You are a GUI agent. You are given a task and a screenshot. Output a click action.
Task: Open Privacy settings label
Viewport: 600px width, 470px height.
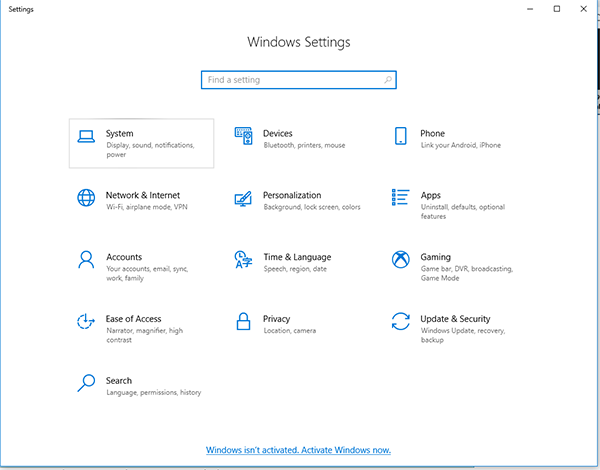[276, 319]
